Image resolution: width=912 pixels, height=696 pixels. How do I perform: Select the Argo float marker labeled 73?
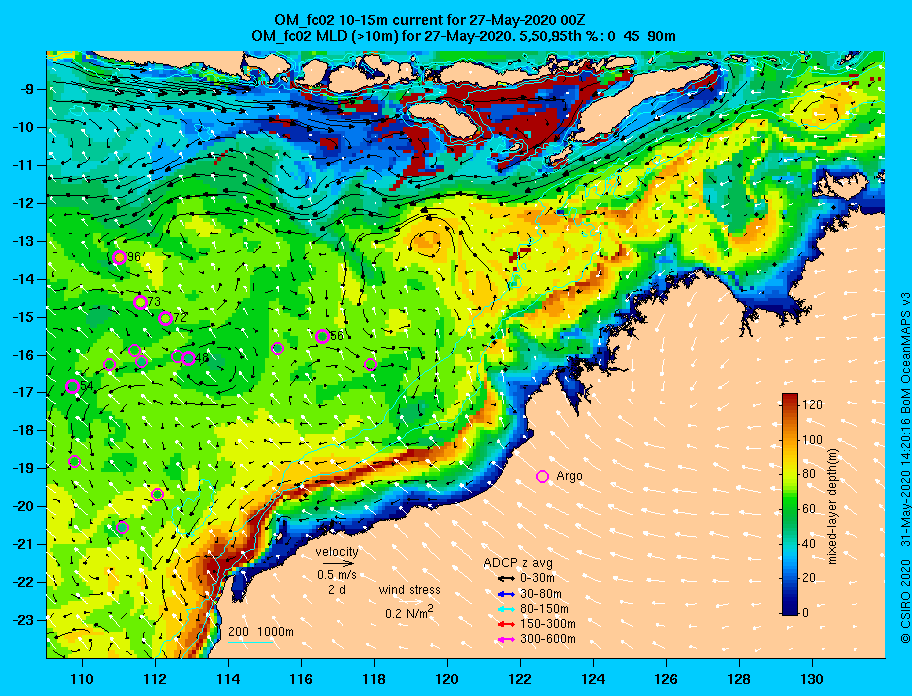click(x=140, y=302)
